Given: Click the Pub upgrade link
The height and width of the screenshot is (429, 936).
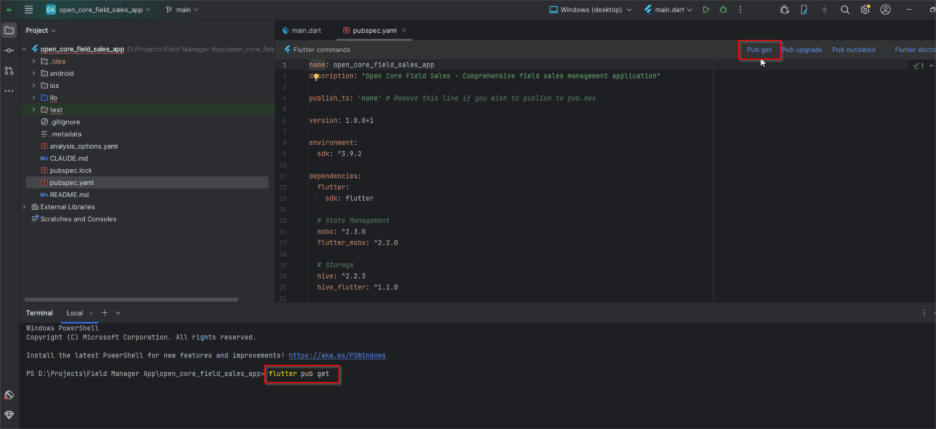Looking at the screenshot, I should (801, 49).
